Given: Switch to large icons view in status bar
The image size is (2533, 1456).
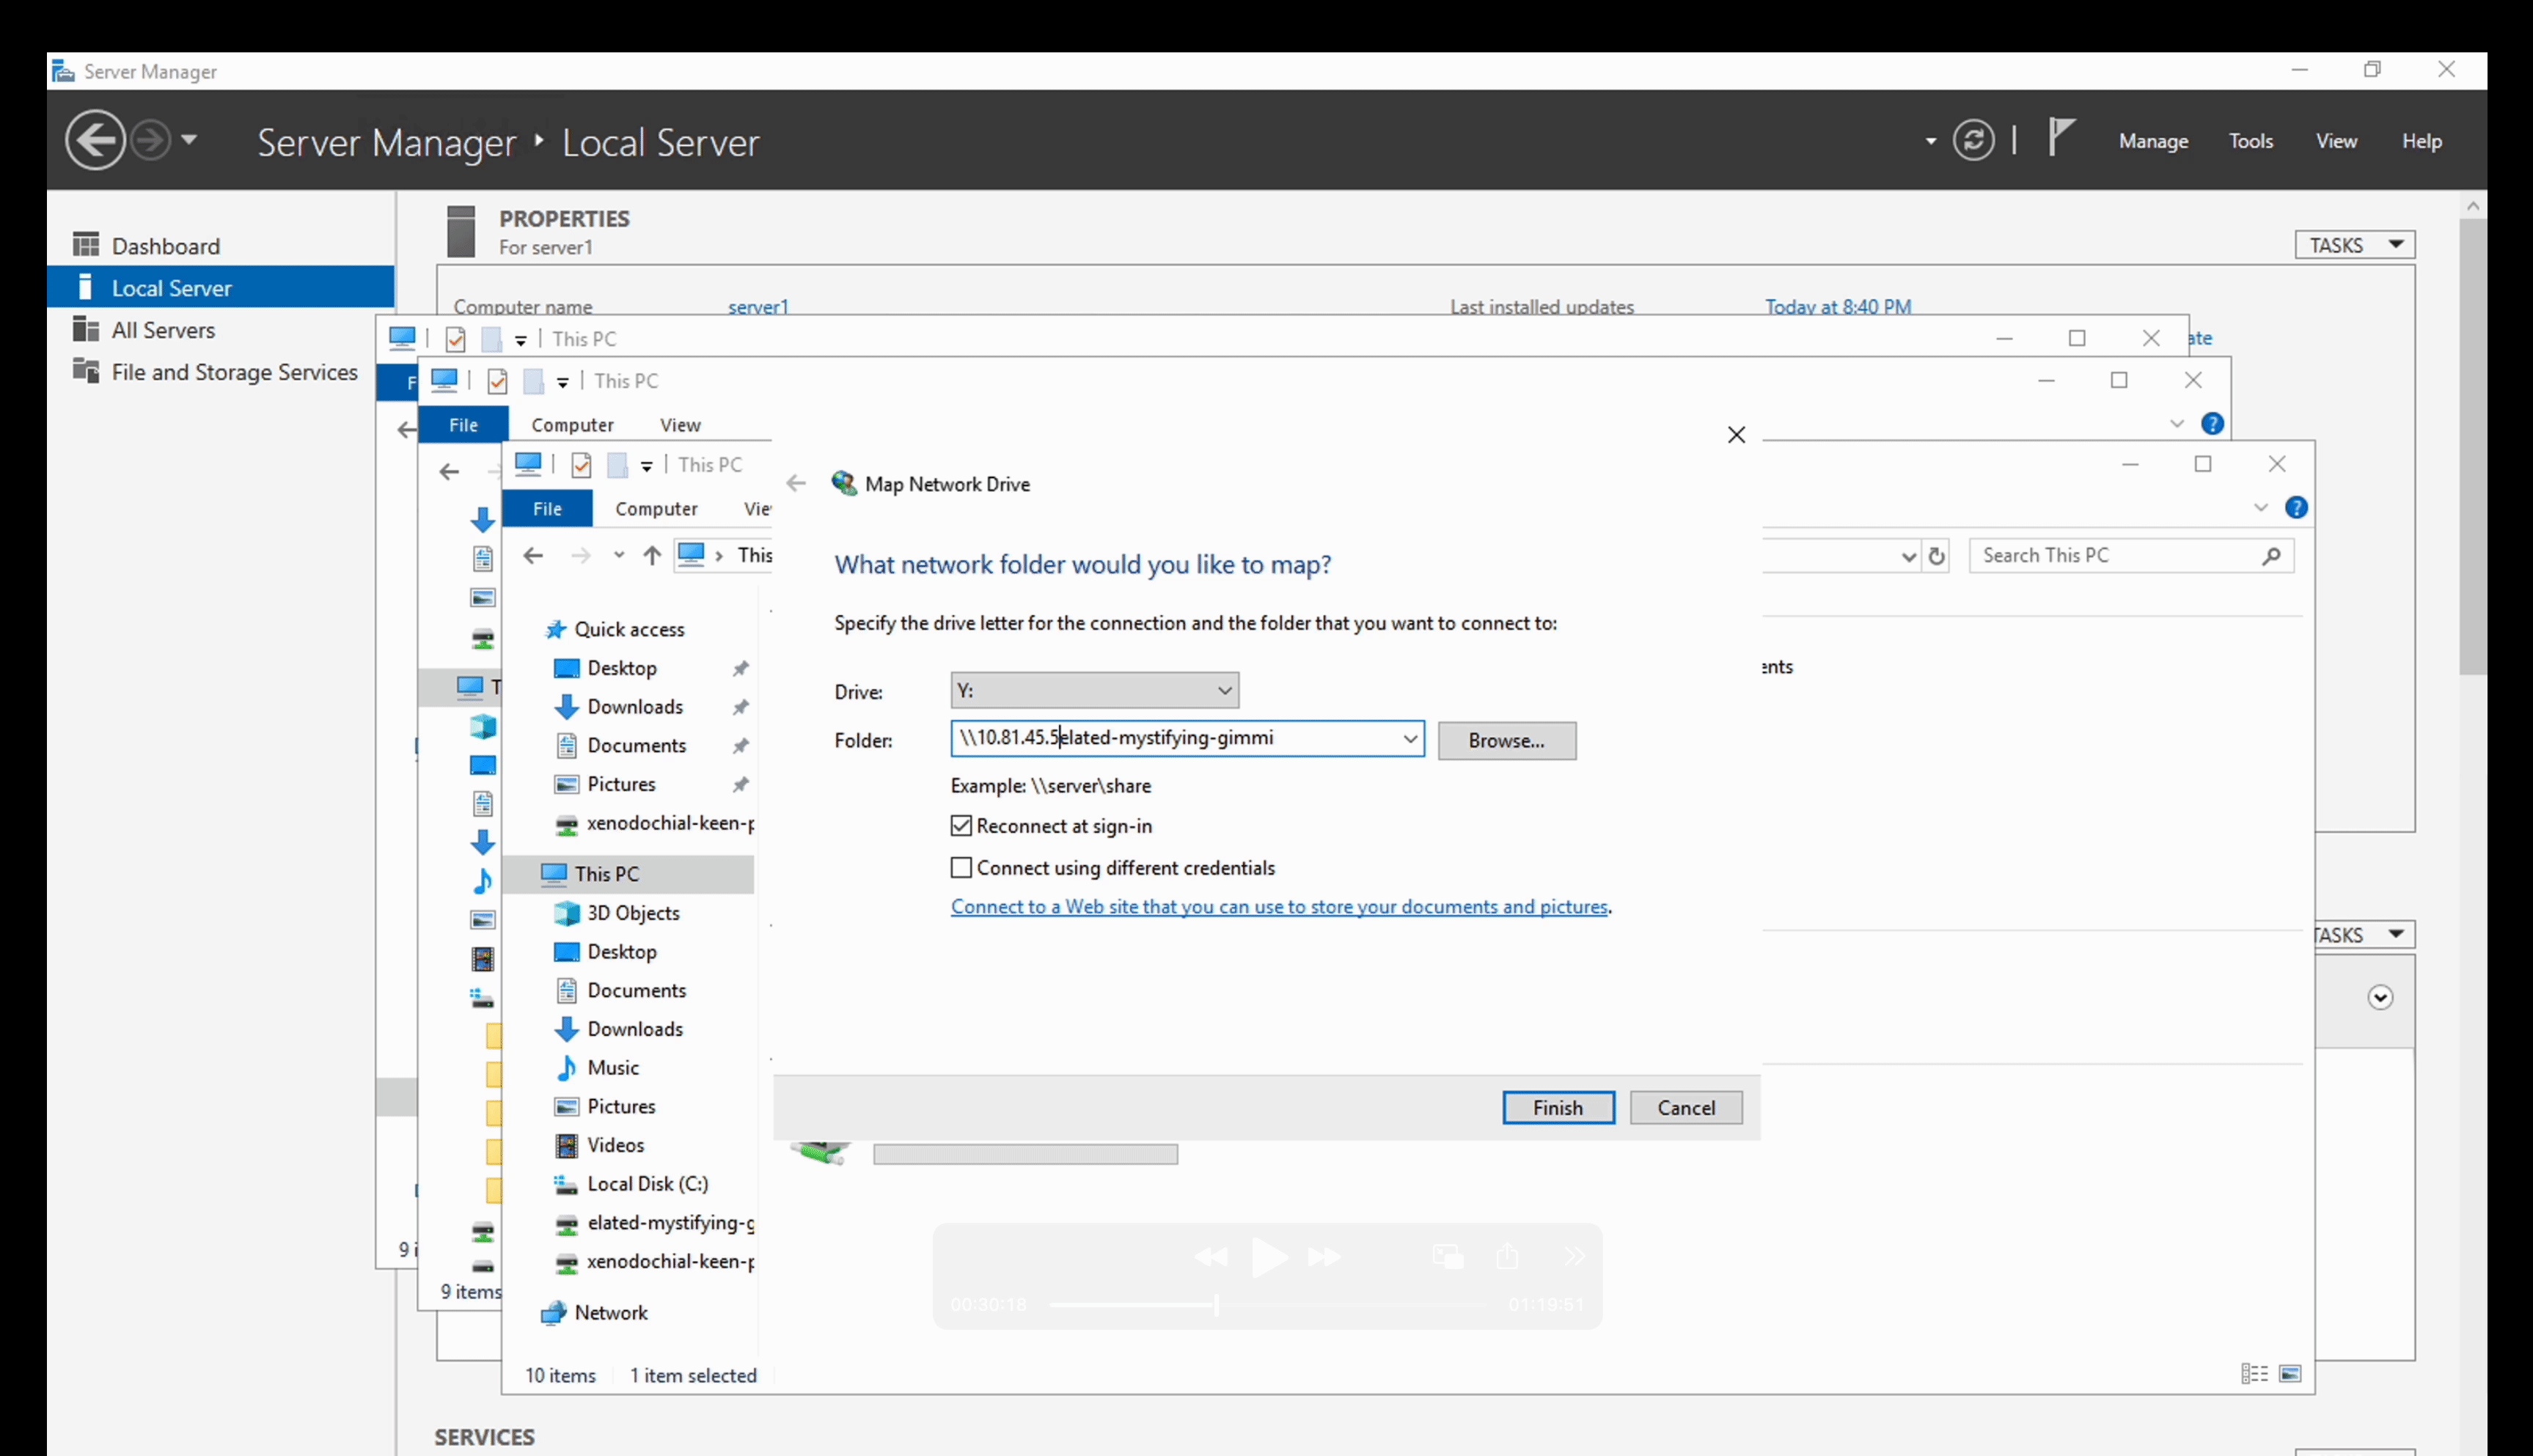Looking at the screenshot, I should [x=2290, y=1374].
